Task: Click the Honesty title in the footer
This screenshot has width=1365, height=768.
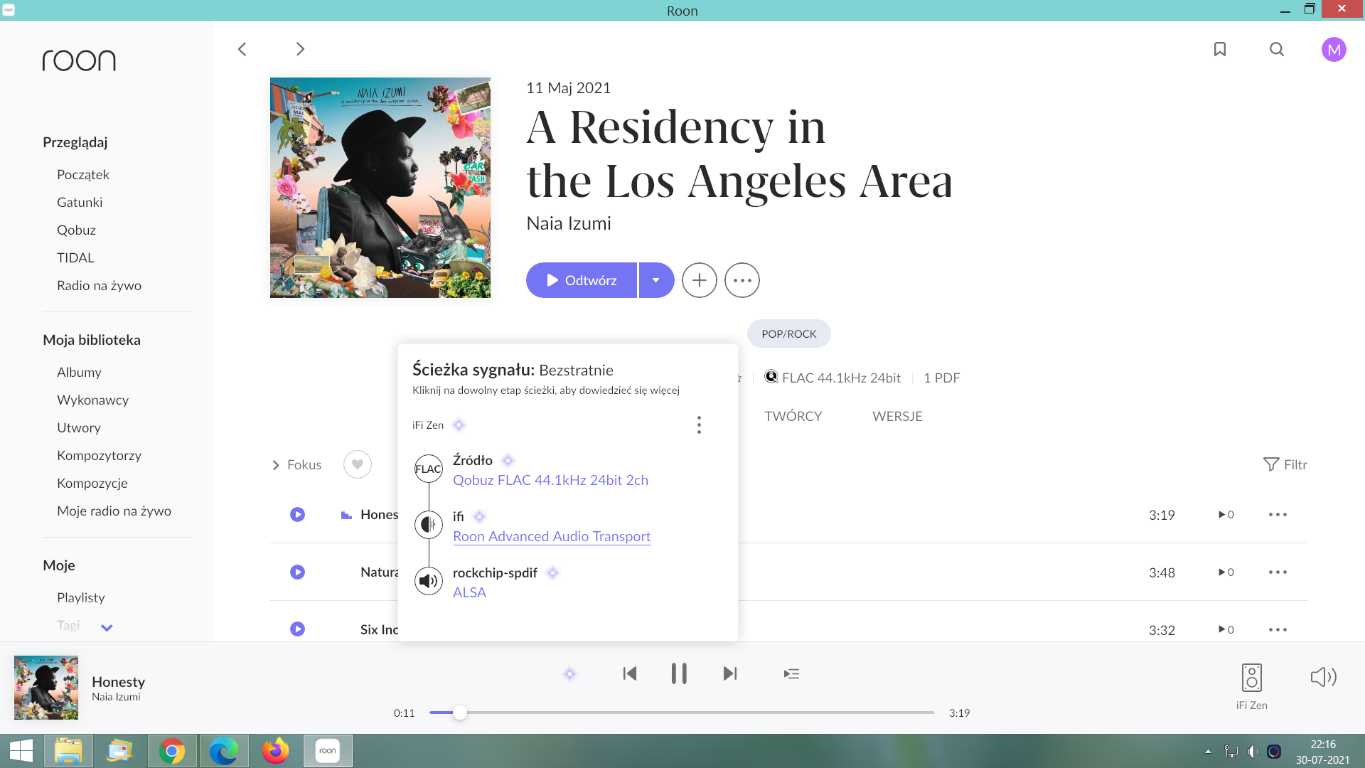Action: (x=118, y=682)
